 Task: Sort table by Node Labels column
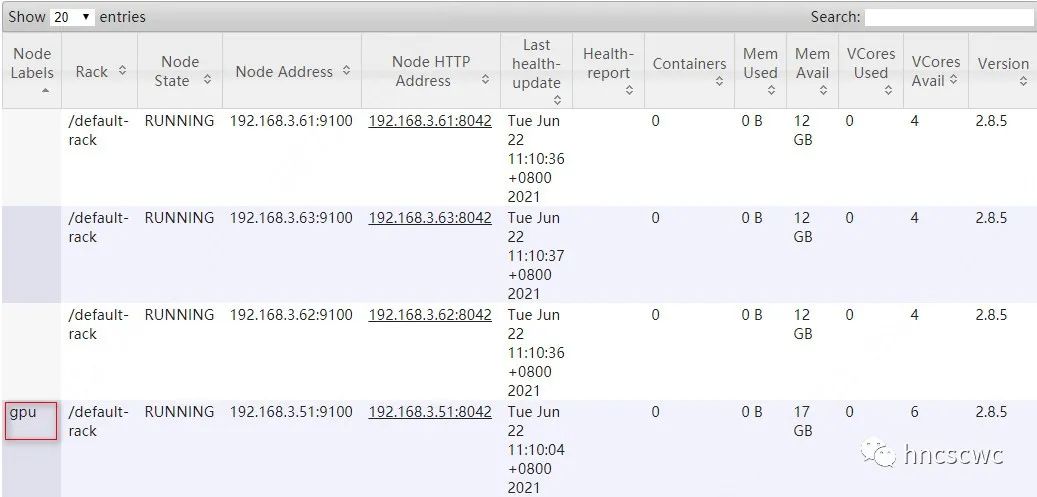click(x=31, y=71)
